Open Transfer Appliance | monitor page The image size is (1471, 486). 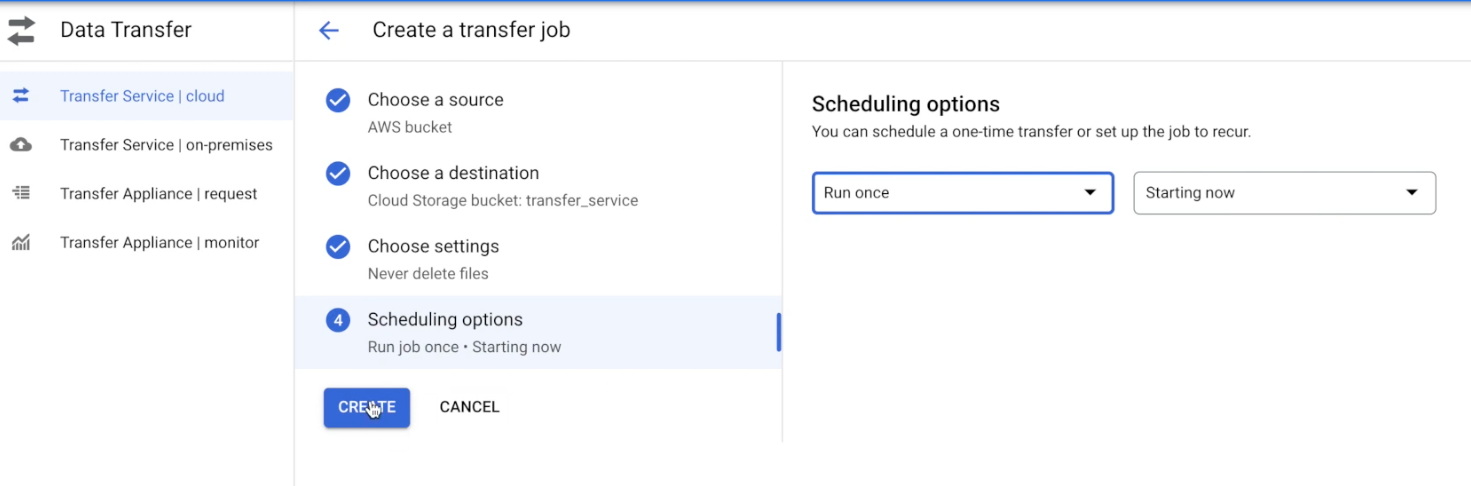coord(147,242)
